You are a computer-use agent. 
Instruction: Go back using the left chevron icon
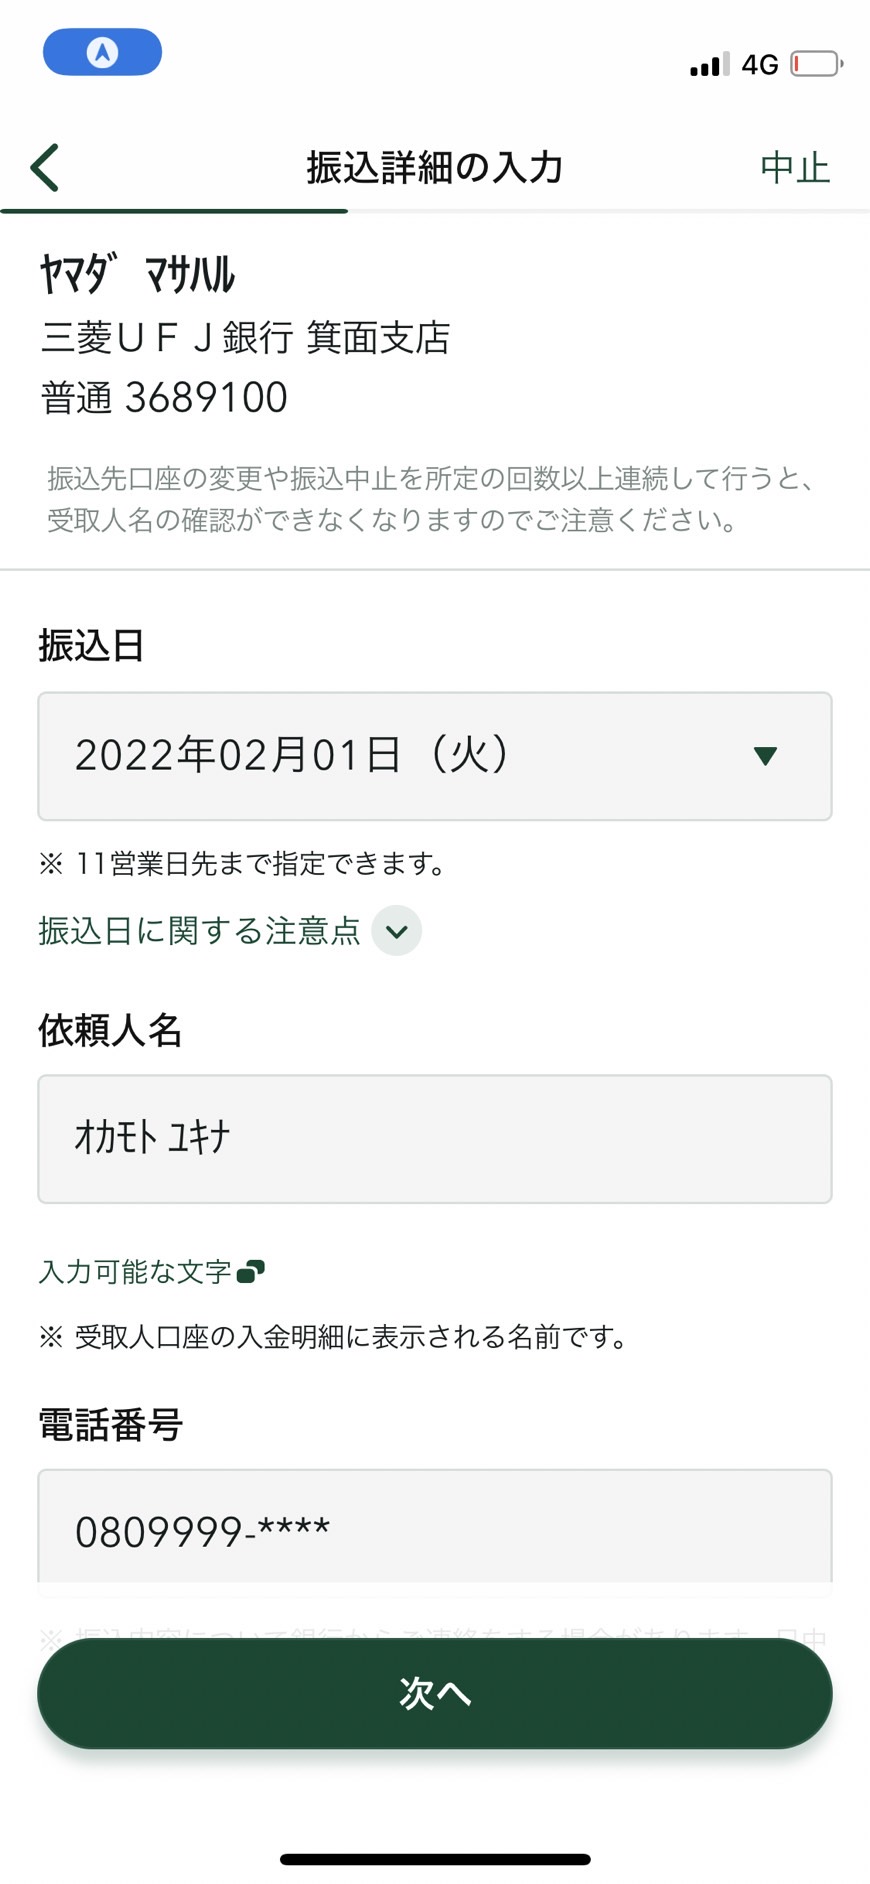(x=45, y=167)
